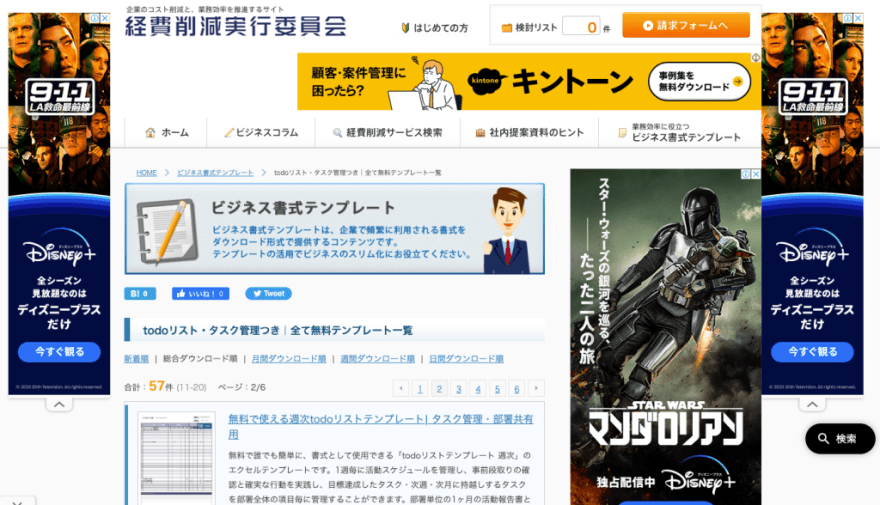Click the 検討リスト folder icon
The image size is (880, 505).
(506, 27)
